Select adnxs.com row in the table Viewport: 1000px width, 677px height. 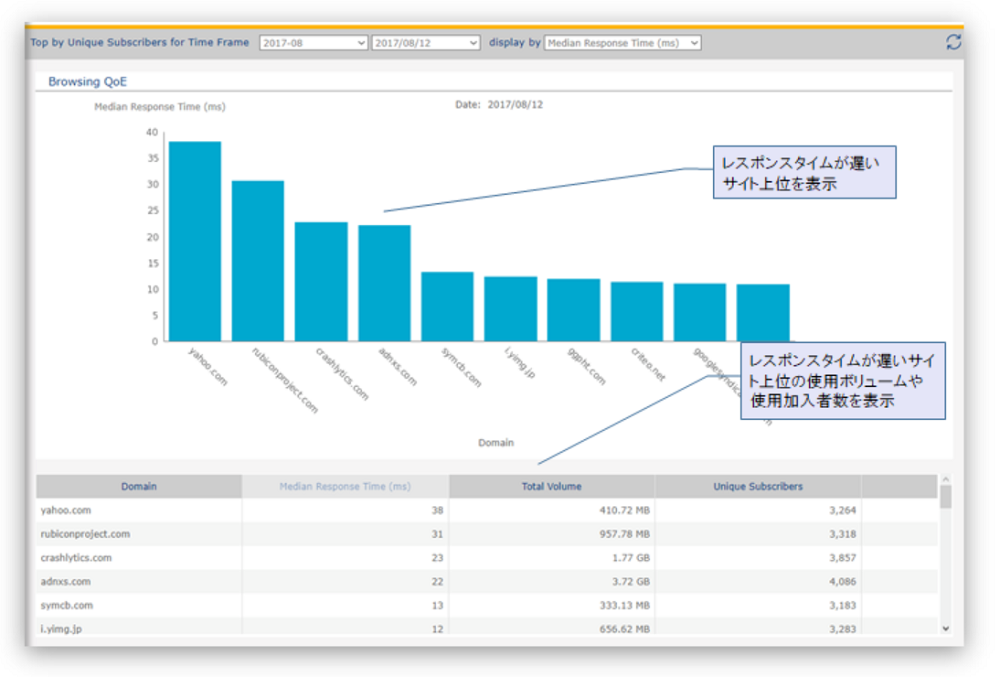pyautogui.click(x=487, y=581)
